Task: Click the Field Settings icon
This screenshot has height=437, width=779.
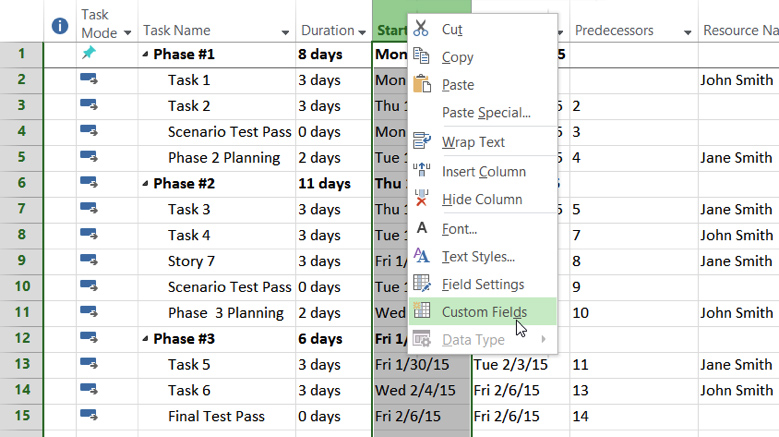Action: (422, 284)
